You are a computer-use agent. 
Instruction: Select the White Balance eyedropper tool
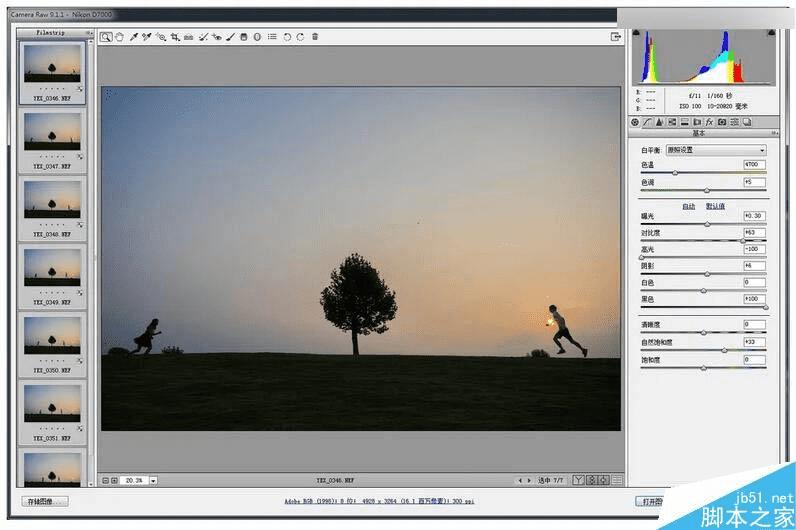tap(134, 37)
